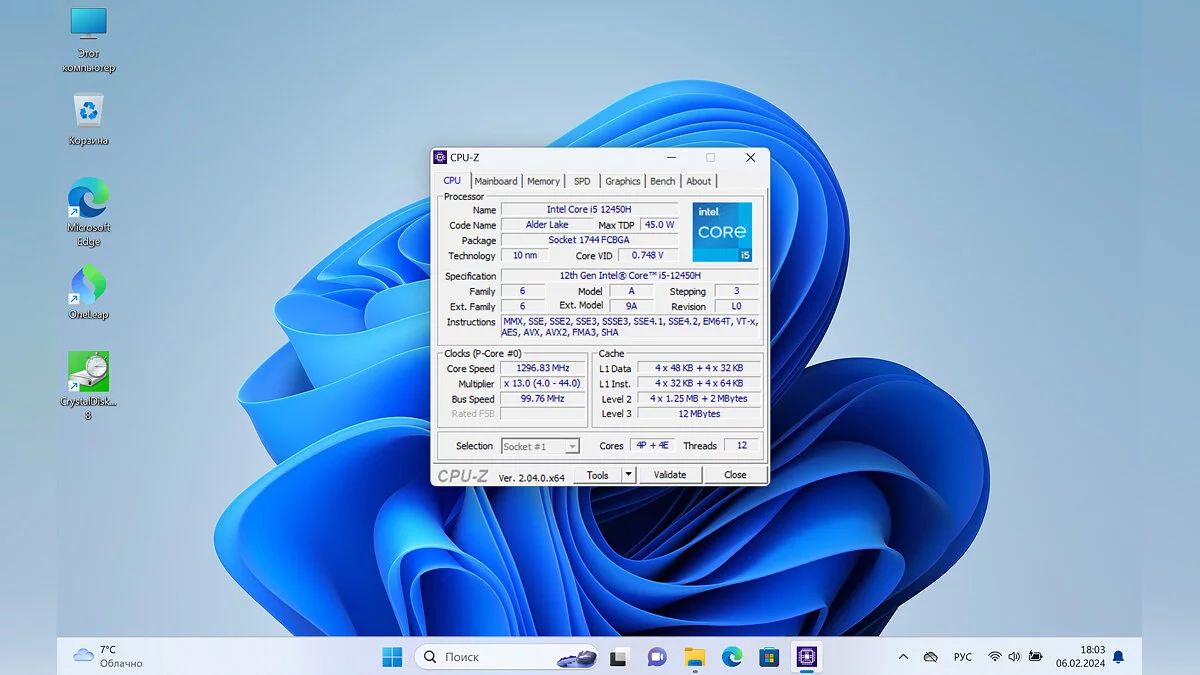Screen dimensions: 1200x675
Task: Click the Intel Core i5 logo badge
Action: (x=722, y=232)
